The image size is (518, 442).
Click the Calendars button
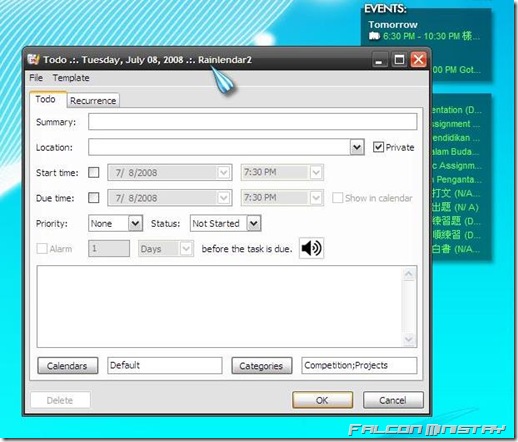click(x=67, y=366)
